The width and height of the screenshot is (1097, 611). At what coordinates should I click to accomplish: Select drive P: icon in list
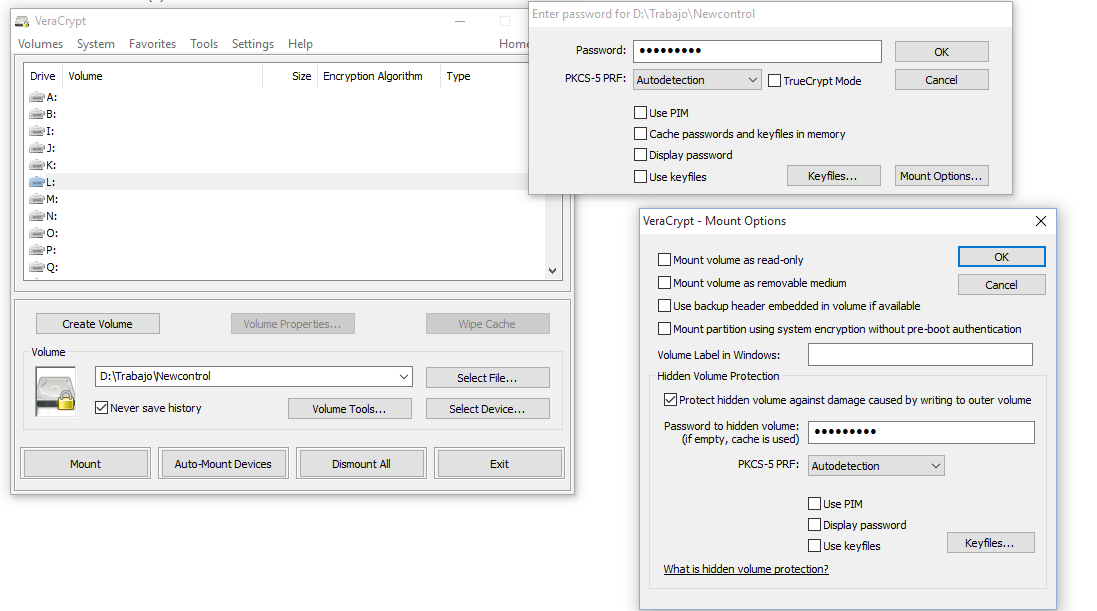click(36, 250)
